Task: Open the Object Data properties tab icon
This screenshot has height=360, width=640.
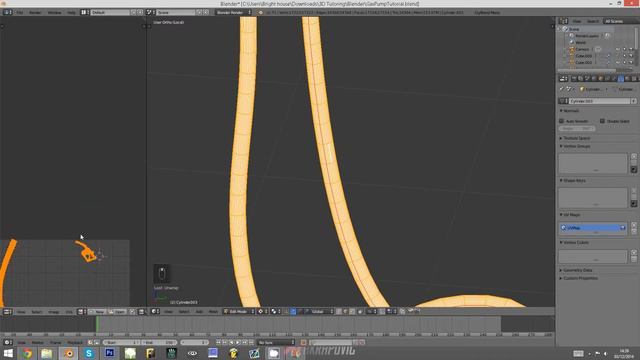Action: tap(621, 79)
